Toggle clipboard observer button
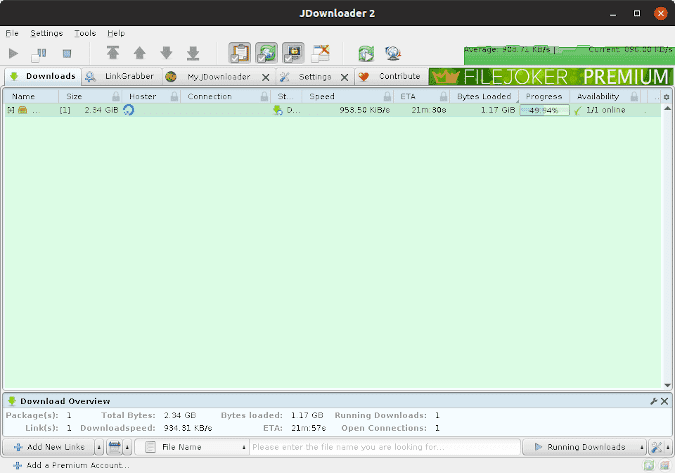 point(239,53)
